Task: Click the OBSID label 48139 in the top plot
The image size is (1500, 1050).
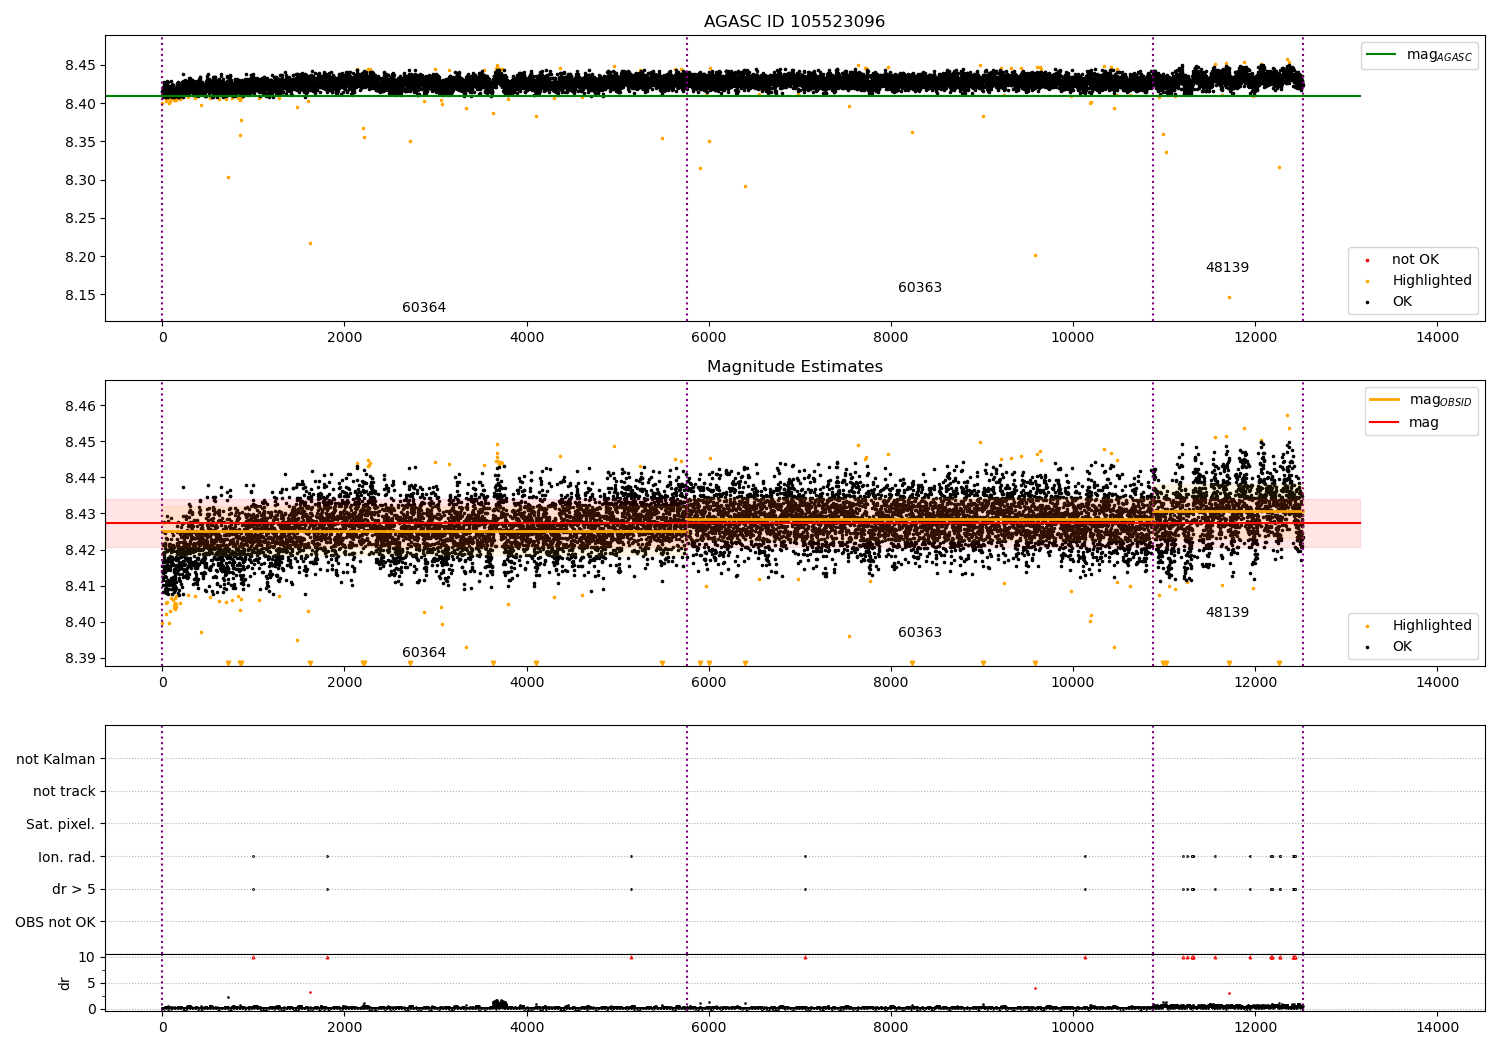Action: [1227, 268]
